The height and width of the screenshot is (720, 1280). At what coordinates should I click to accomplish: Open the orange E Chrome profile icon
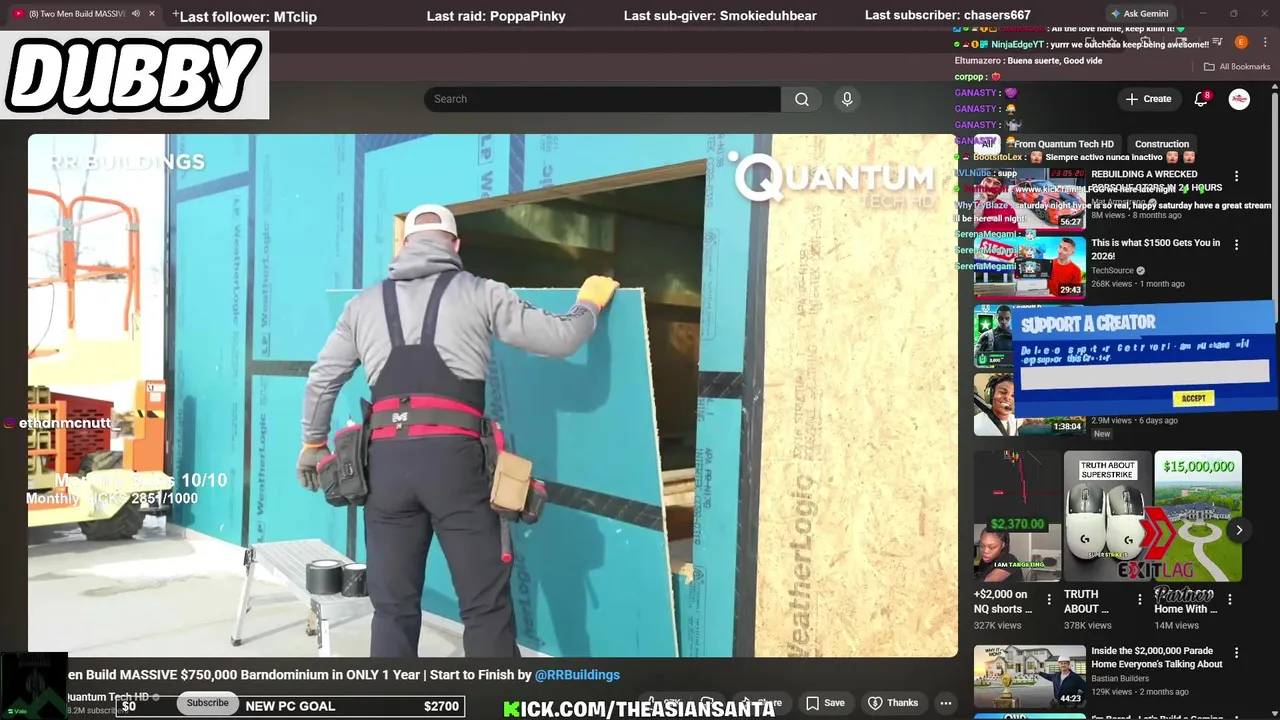pyautogui.click(x=1241, y=42)
